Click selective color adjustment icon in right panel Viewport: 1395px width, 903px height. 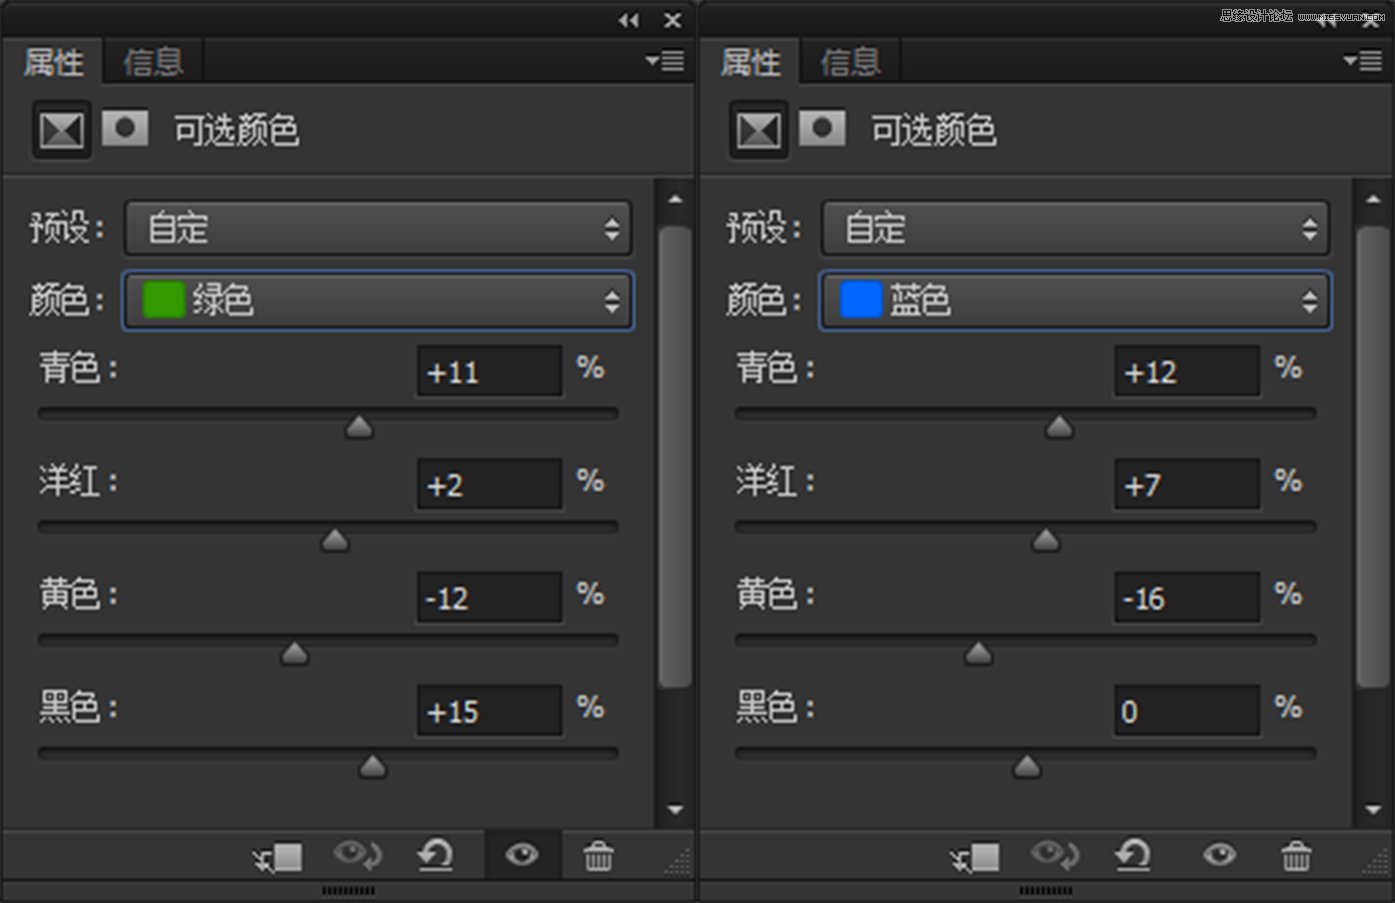click(759, 130)
